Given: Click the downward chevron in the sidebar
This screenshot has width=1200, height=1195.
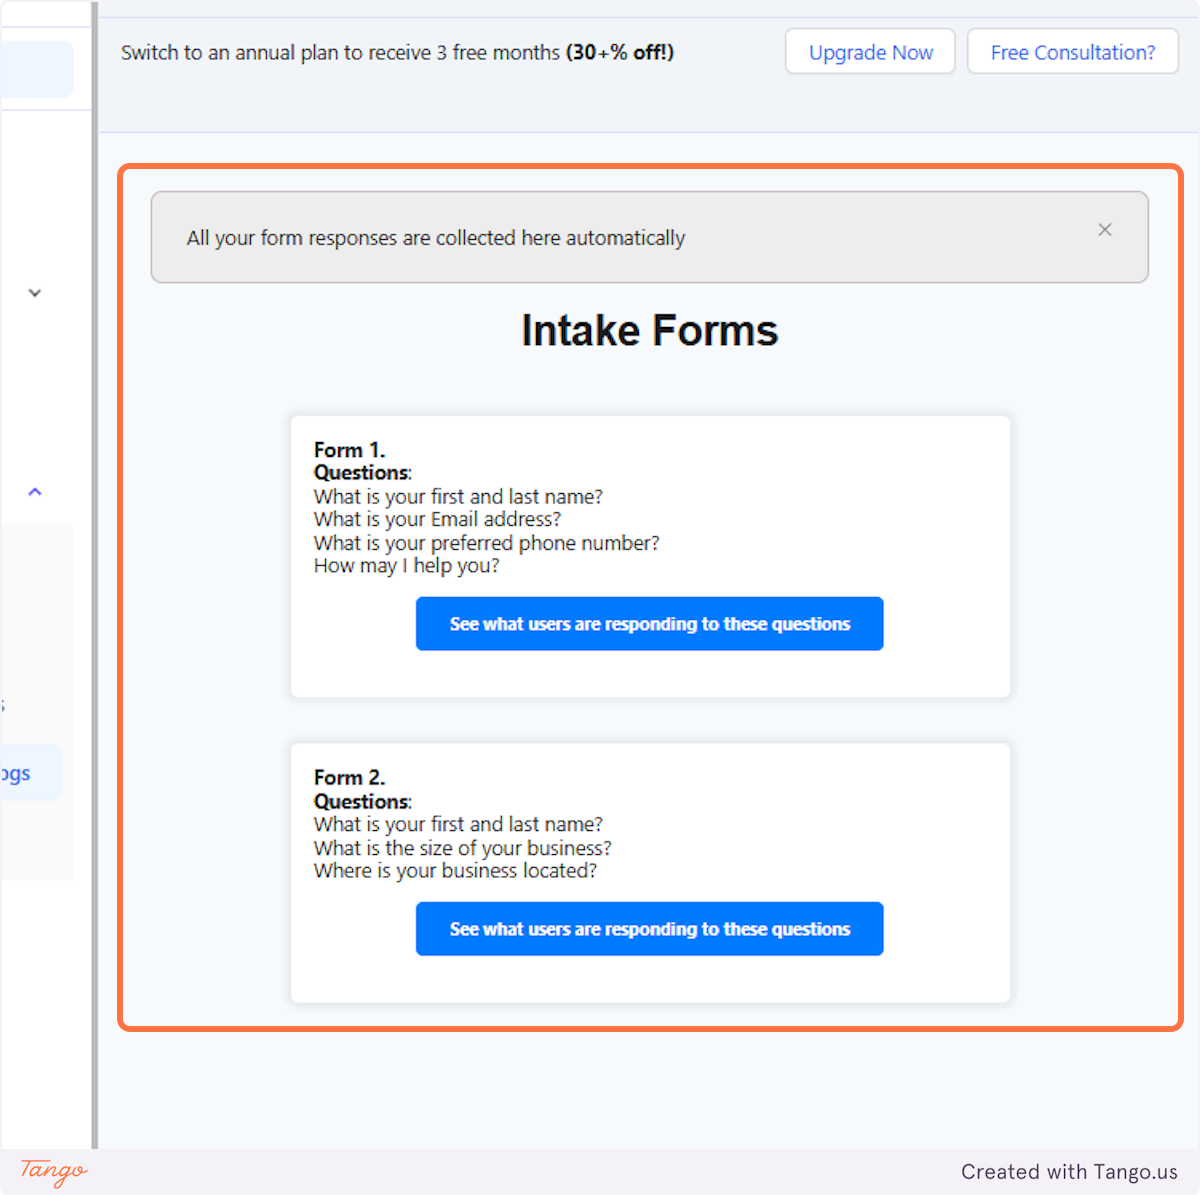Looking at the screenshot, I should click(x=35, y=292).
